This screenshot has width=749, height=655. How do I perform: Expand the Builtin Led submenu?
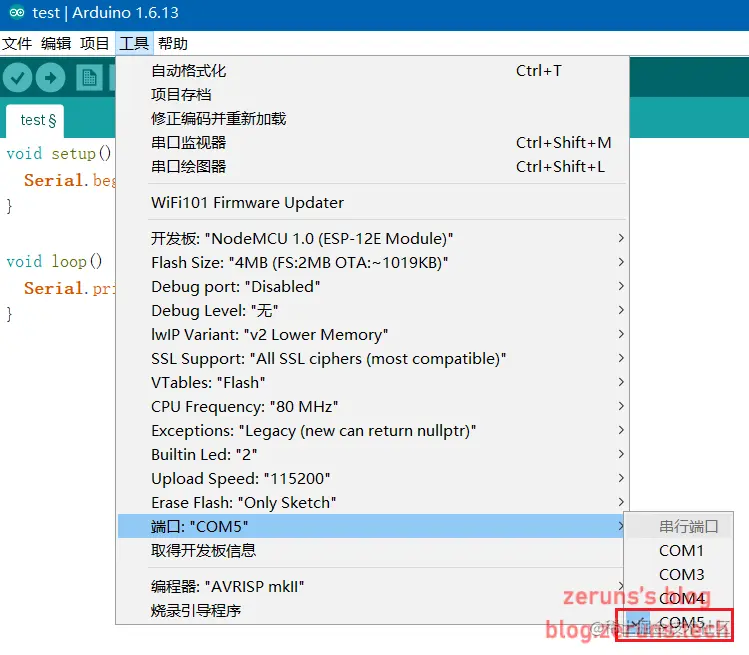pos(372,454)
